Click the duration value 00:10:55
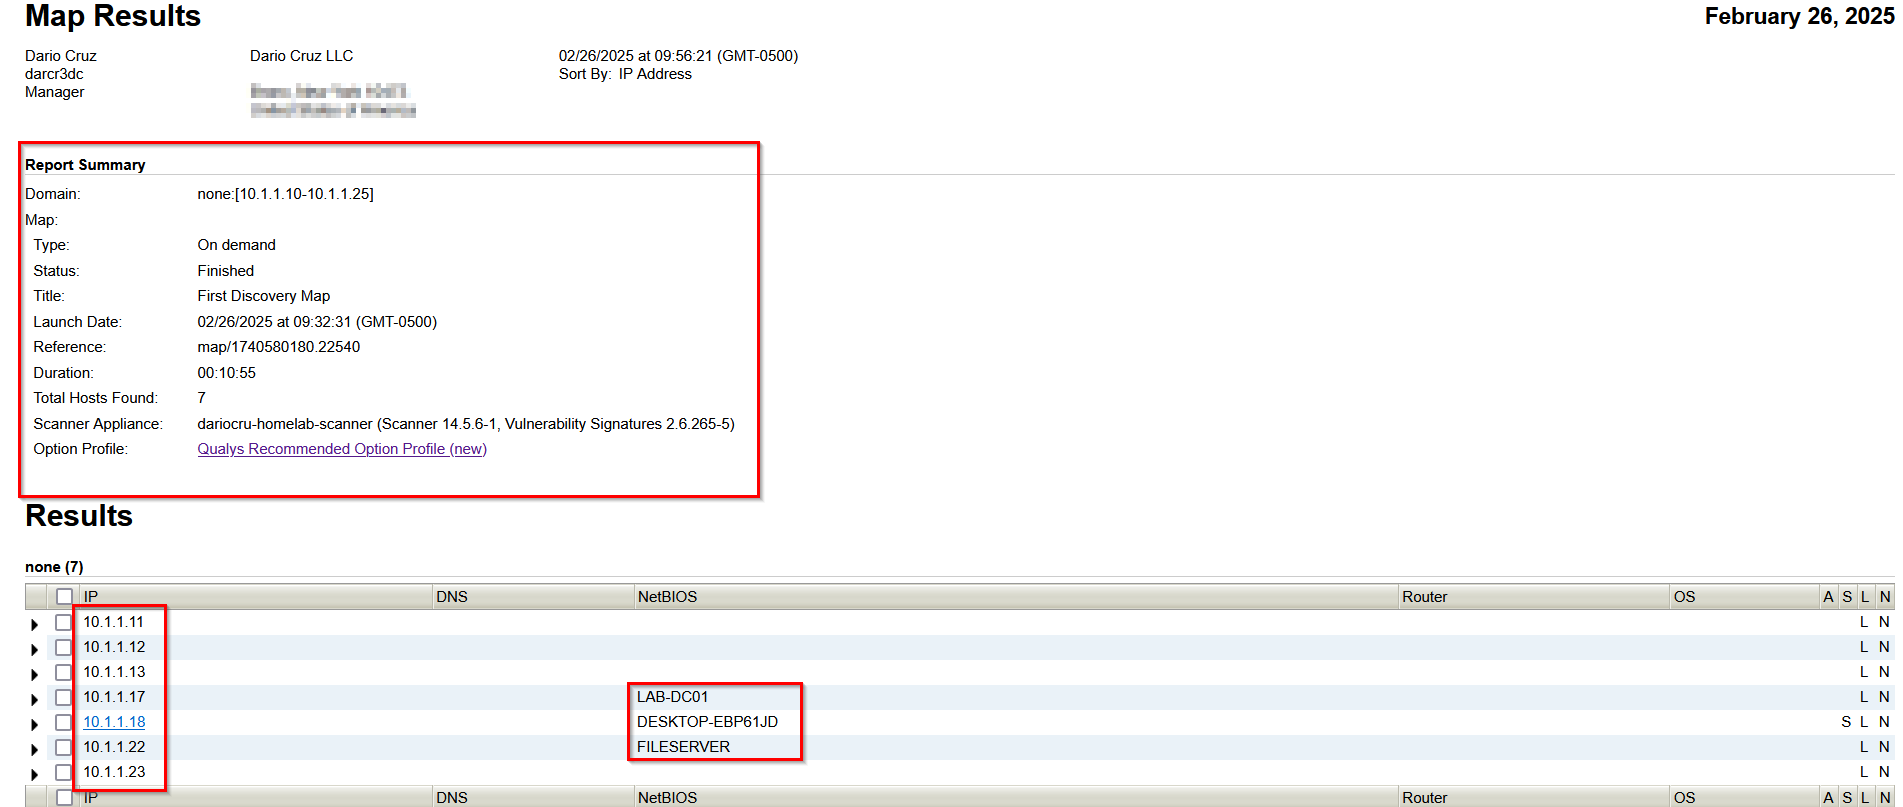1903x807 pixels. click(226, 373)
